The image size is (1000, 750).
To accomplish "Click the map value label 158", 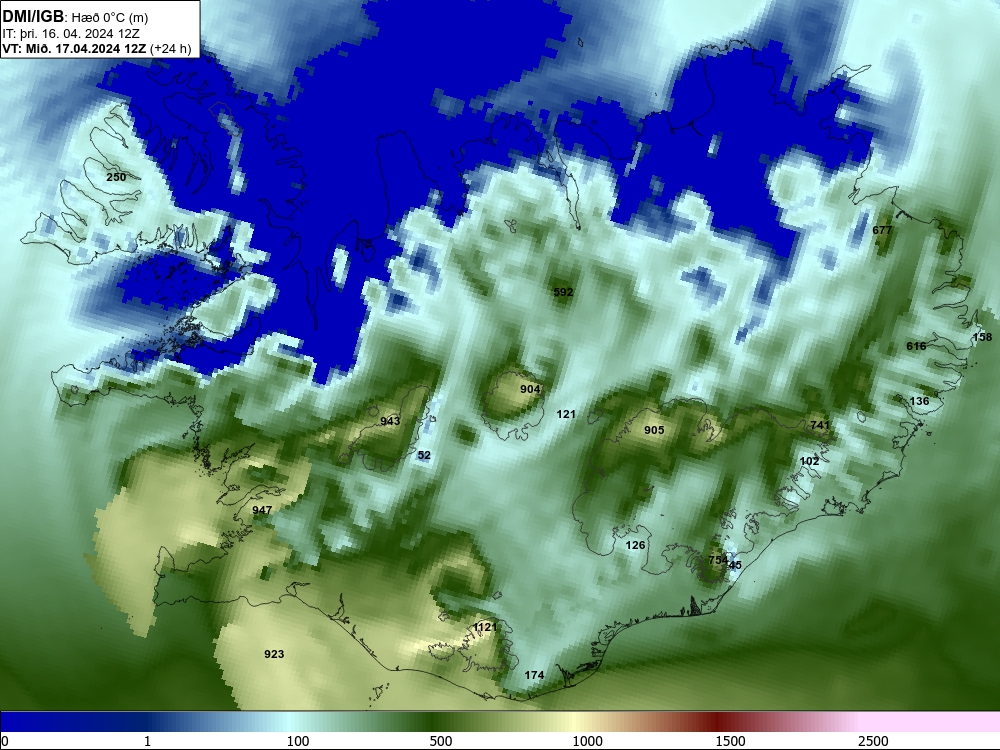I will point(983,337).
